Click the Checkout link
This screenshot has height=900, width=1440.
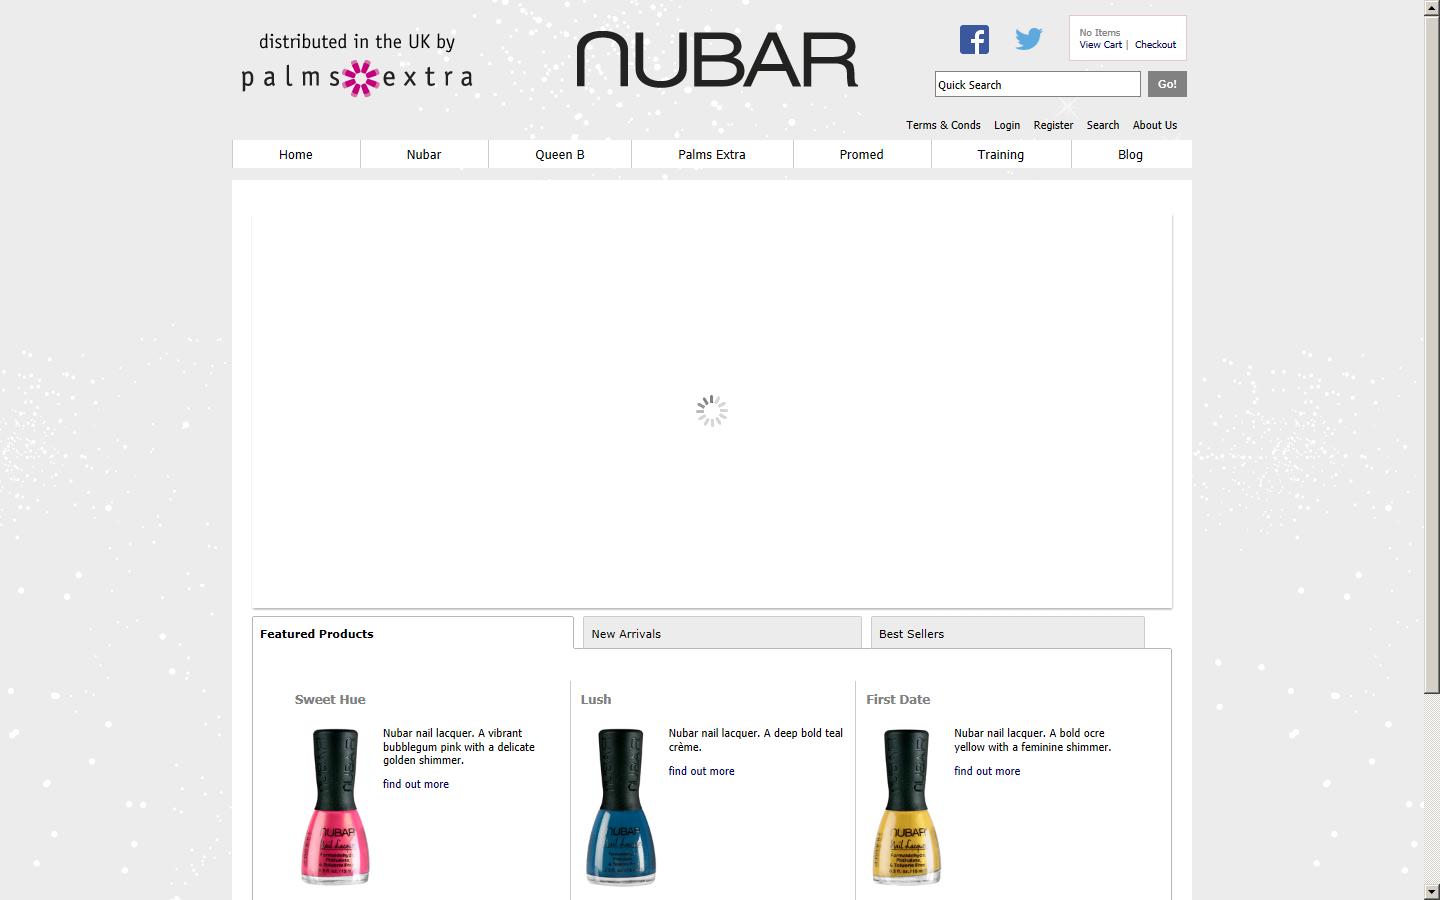click(x=1155, y=45)
